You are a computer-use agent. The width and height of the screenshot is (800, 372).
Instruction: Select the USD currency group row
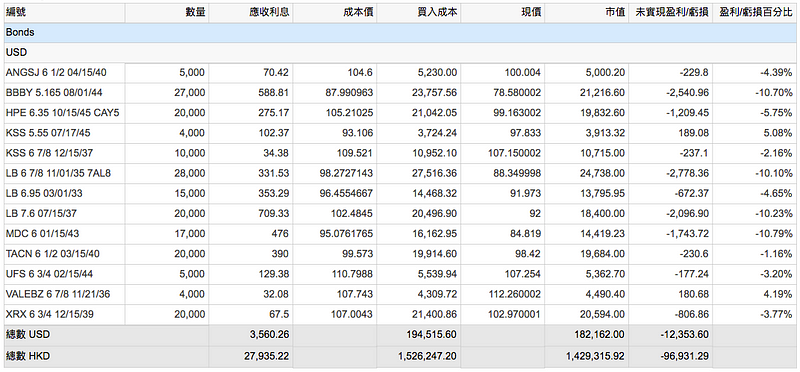pos(400,53)
